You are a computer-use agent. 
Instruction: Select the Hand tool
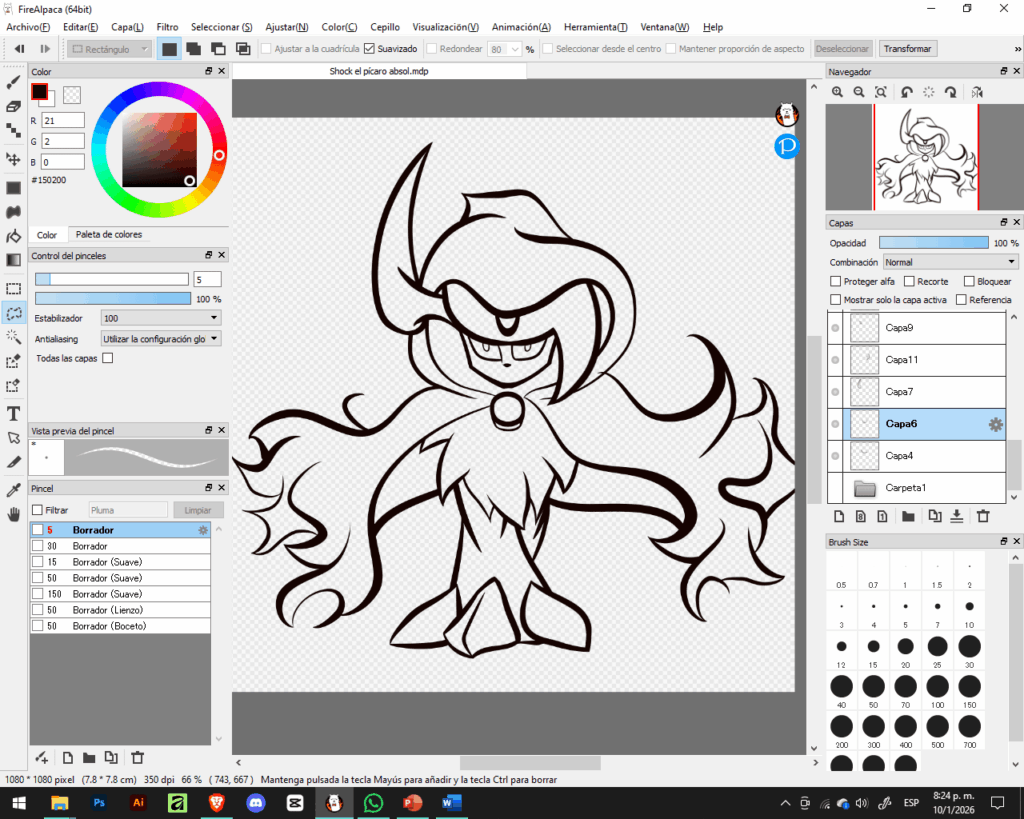(x=13, y=514)
